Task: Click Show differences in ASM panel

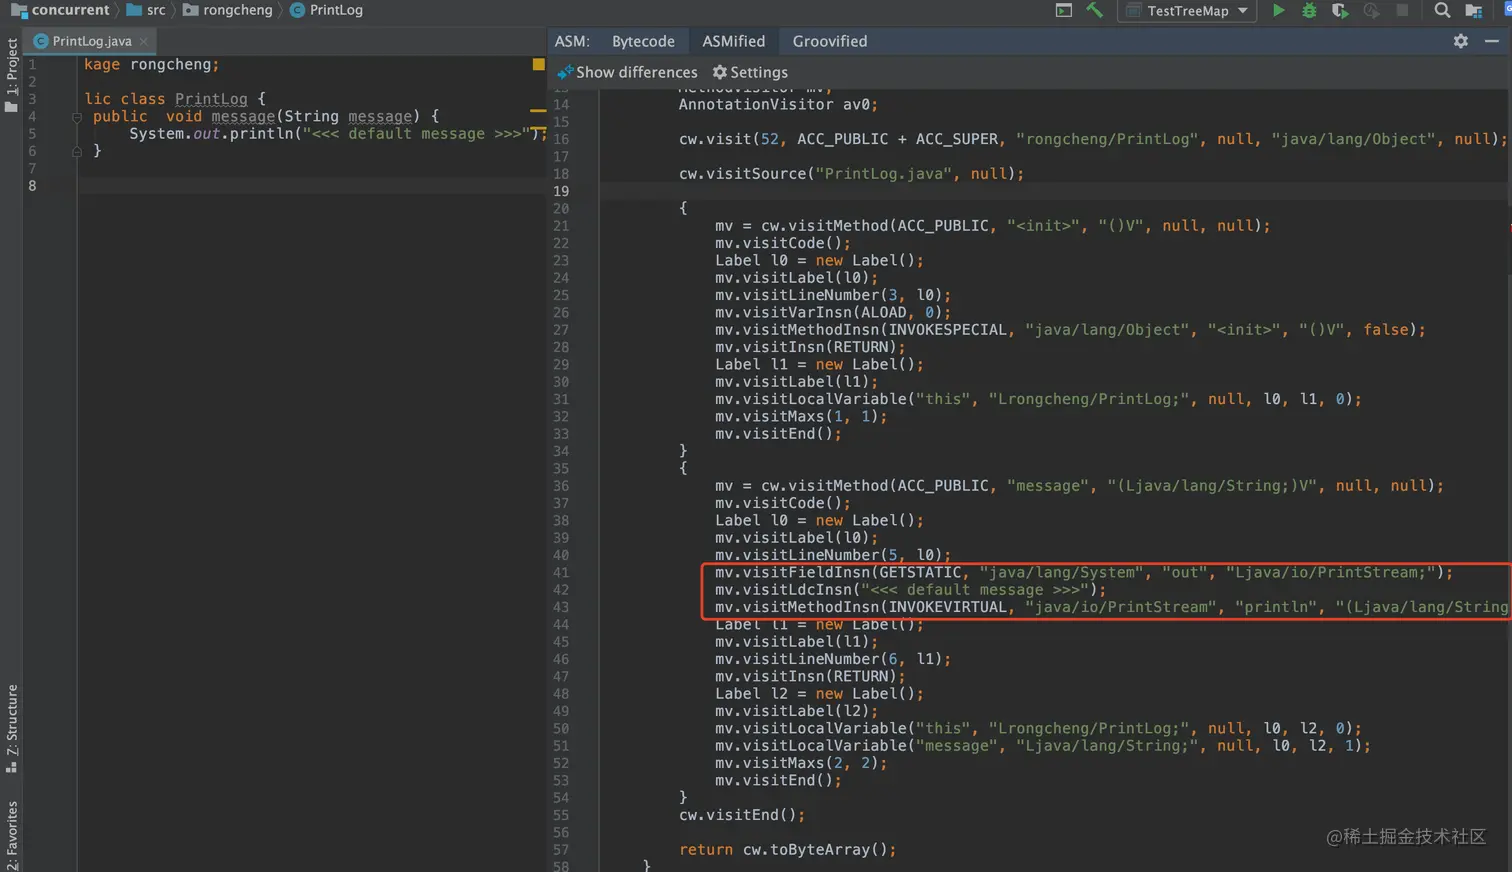Action: [x=628, y=72]
